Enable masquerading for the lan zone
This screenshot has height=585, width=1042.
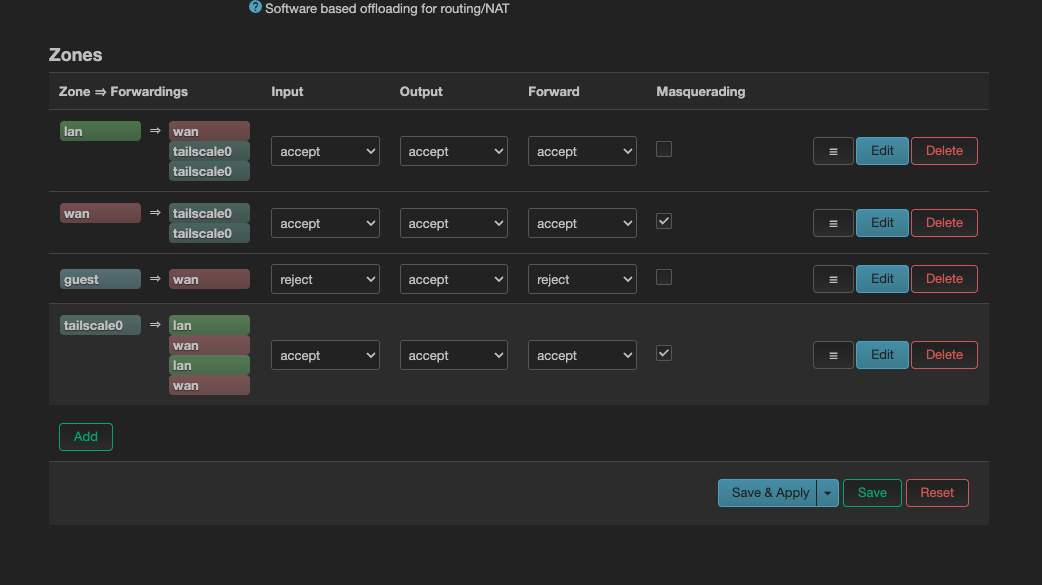coord(664,150)
